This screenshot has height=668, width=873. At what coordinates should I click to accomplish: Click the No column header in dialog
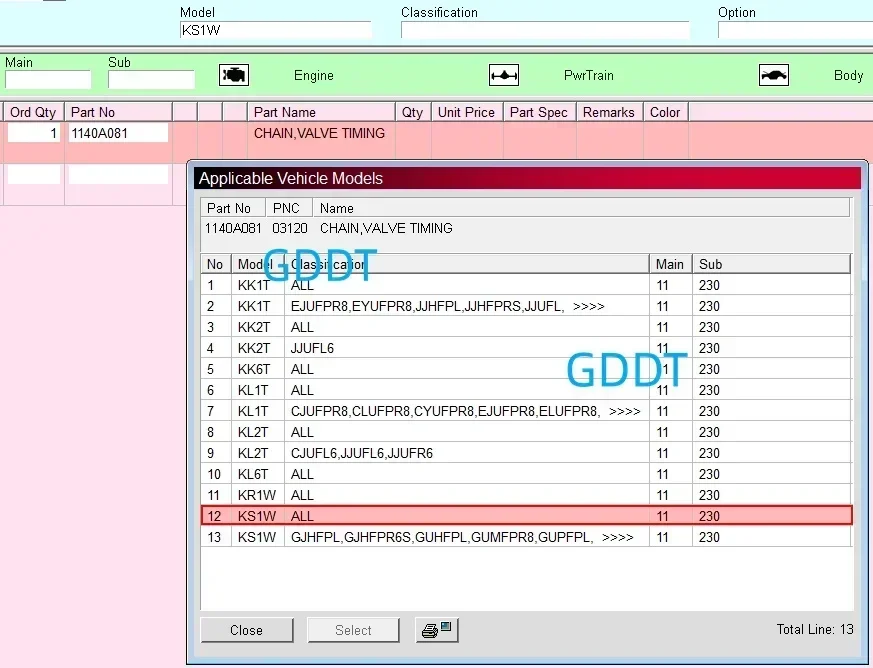(x=215, y=264)
